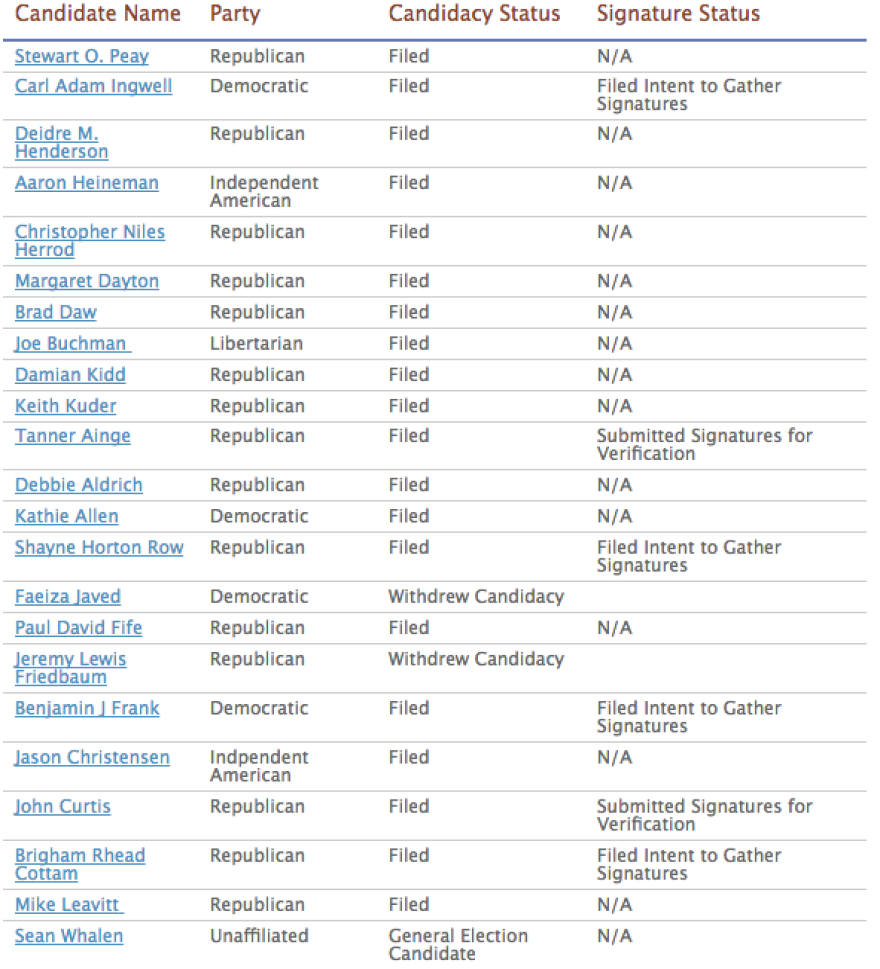Open the Brad Daw link

pyautogui.click(x=56, y=313)
